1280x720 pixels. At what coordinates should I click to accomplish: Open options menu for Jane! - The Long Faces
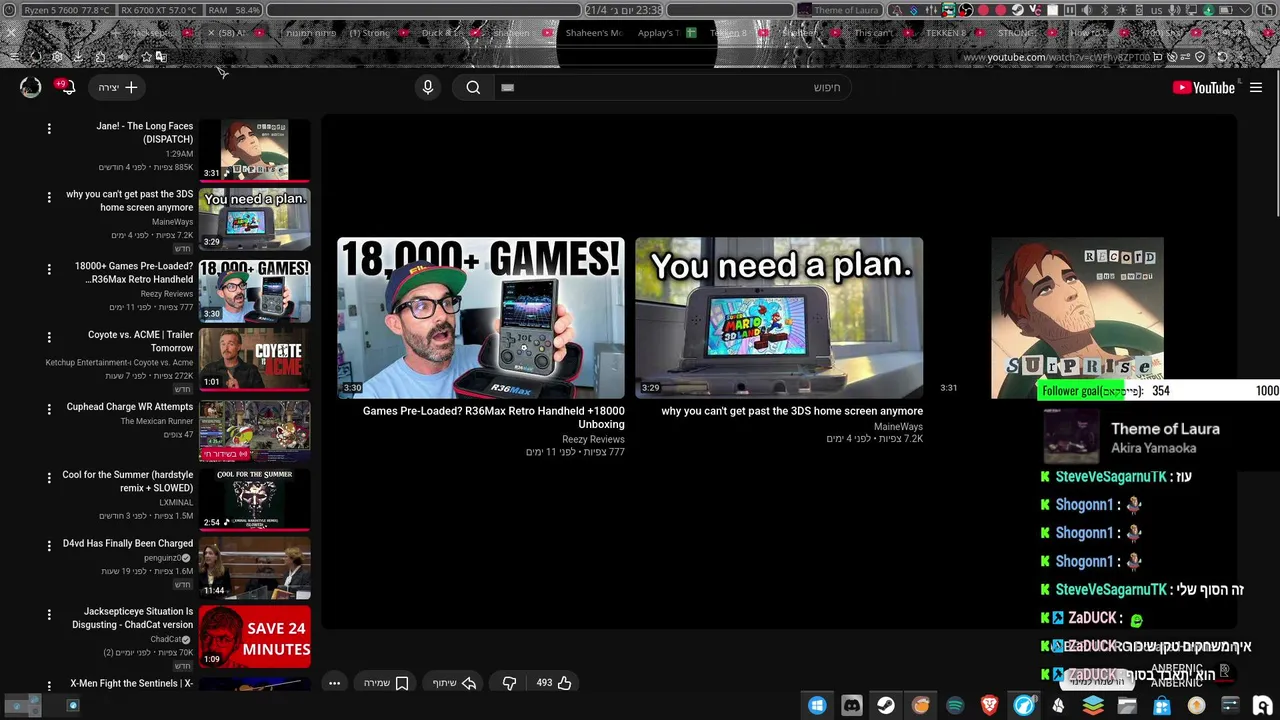click(x=48, y=128)
